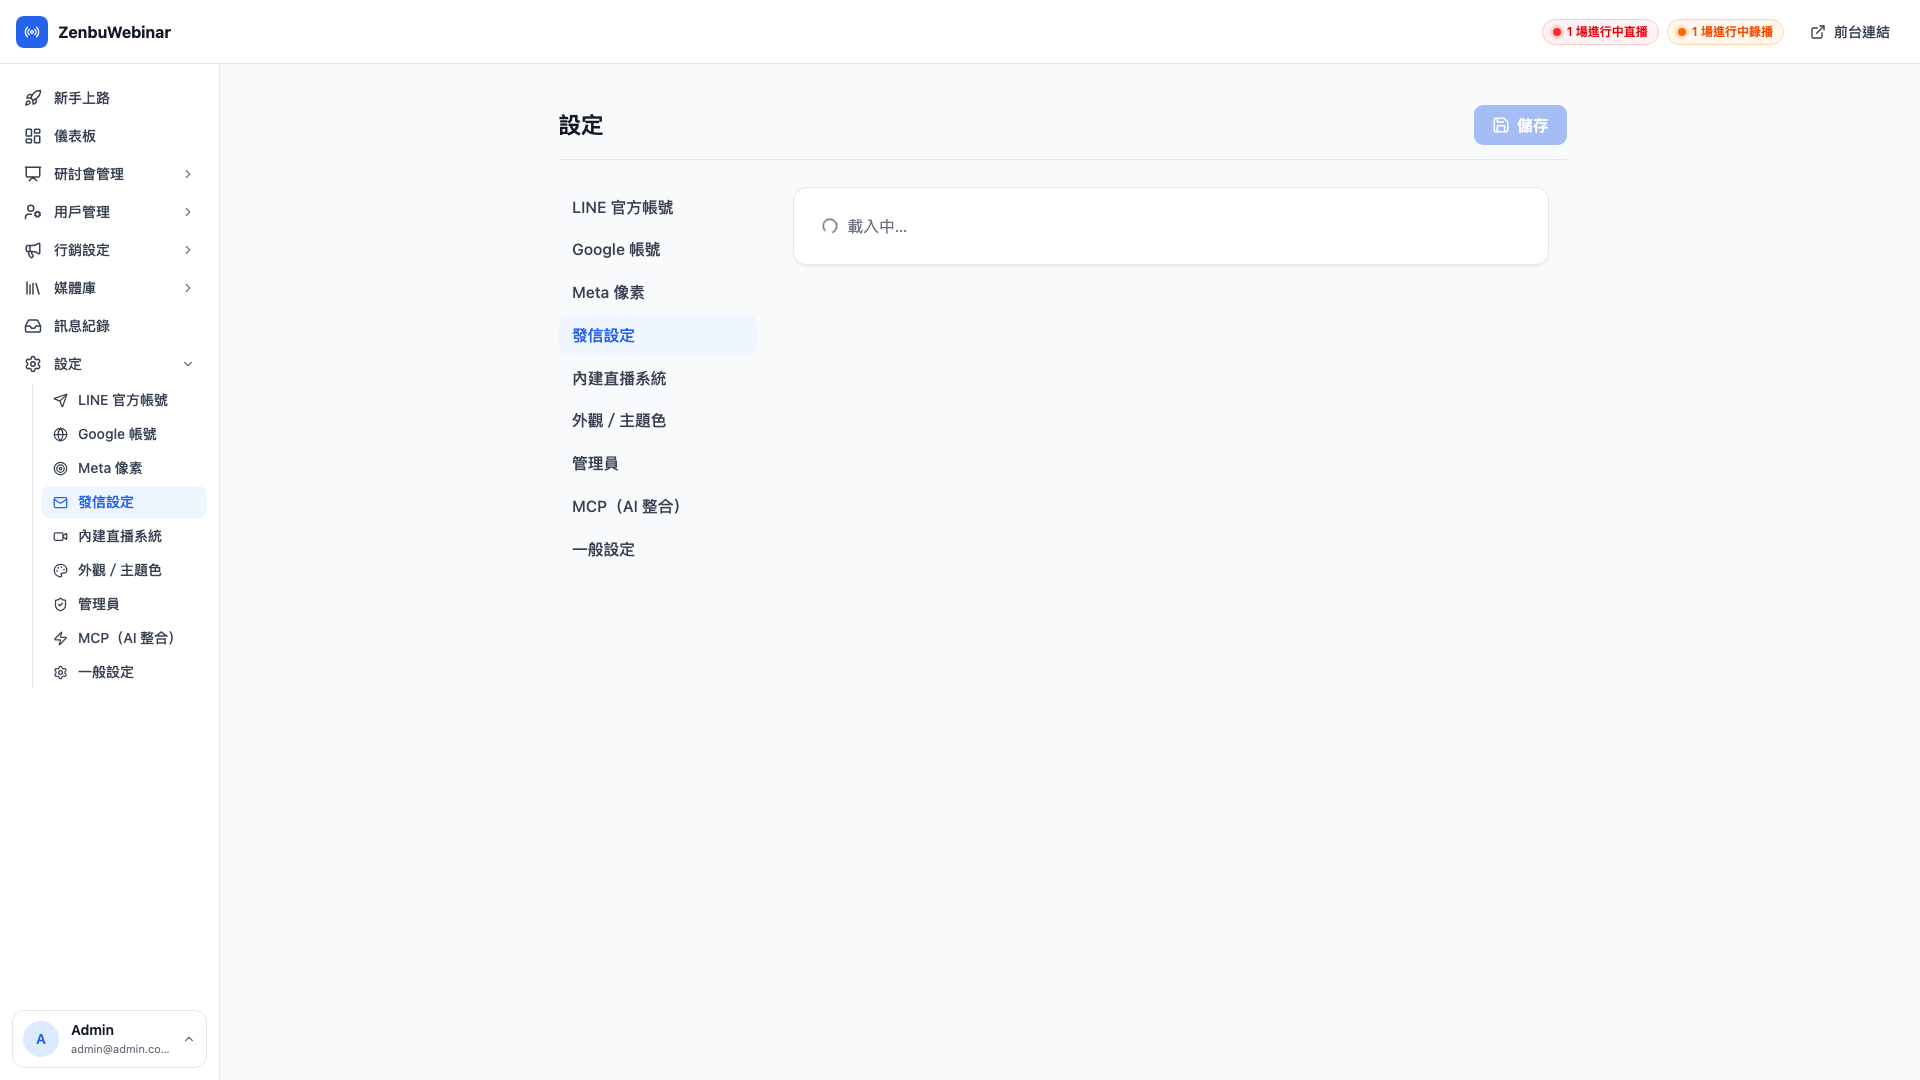Click the ZenbuWebinar brand name
This screenshot has width=1920, height=1080.
(114, 32)
